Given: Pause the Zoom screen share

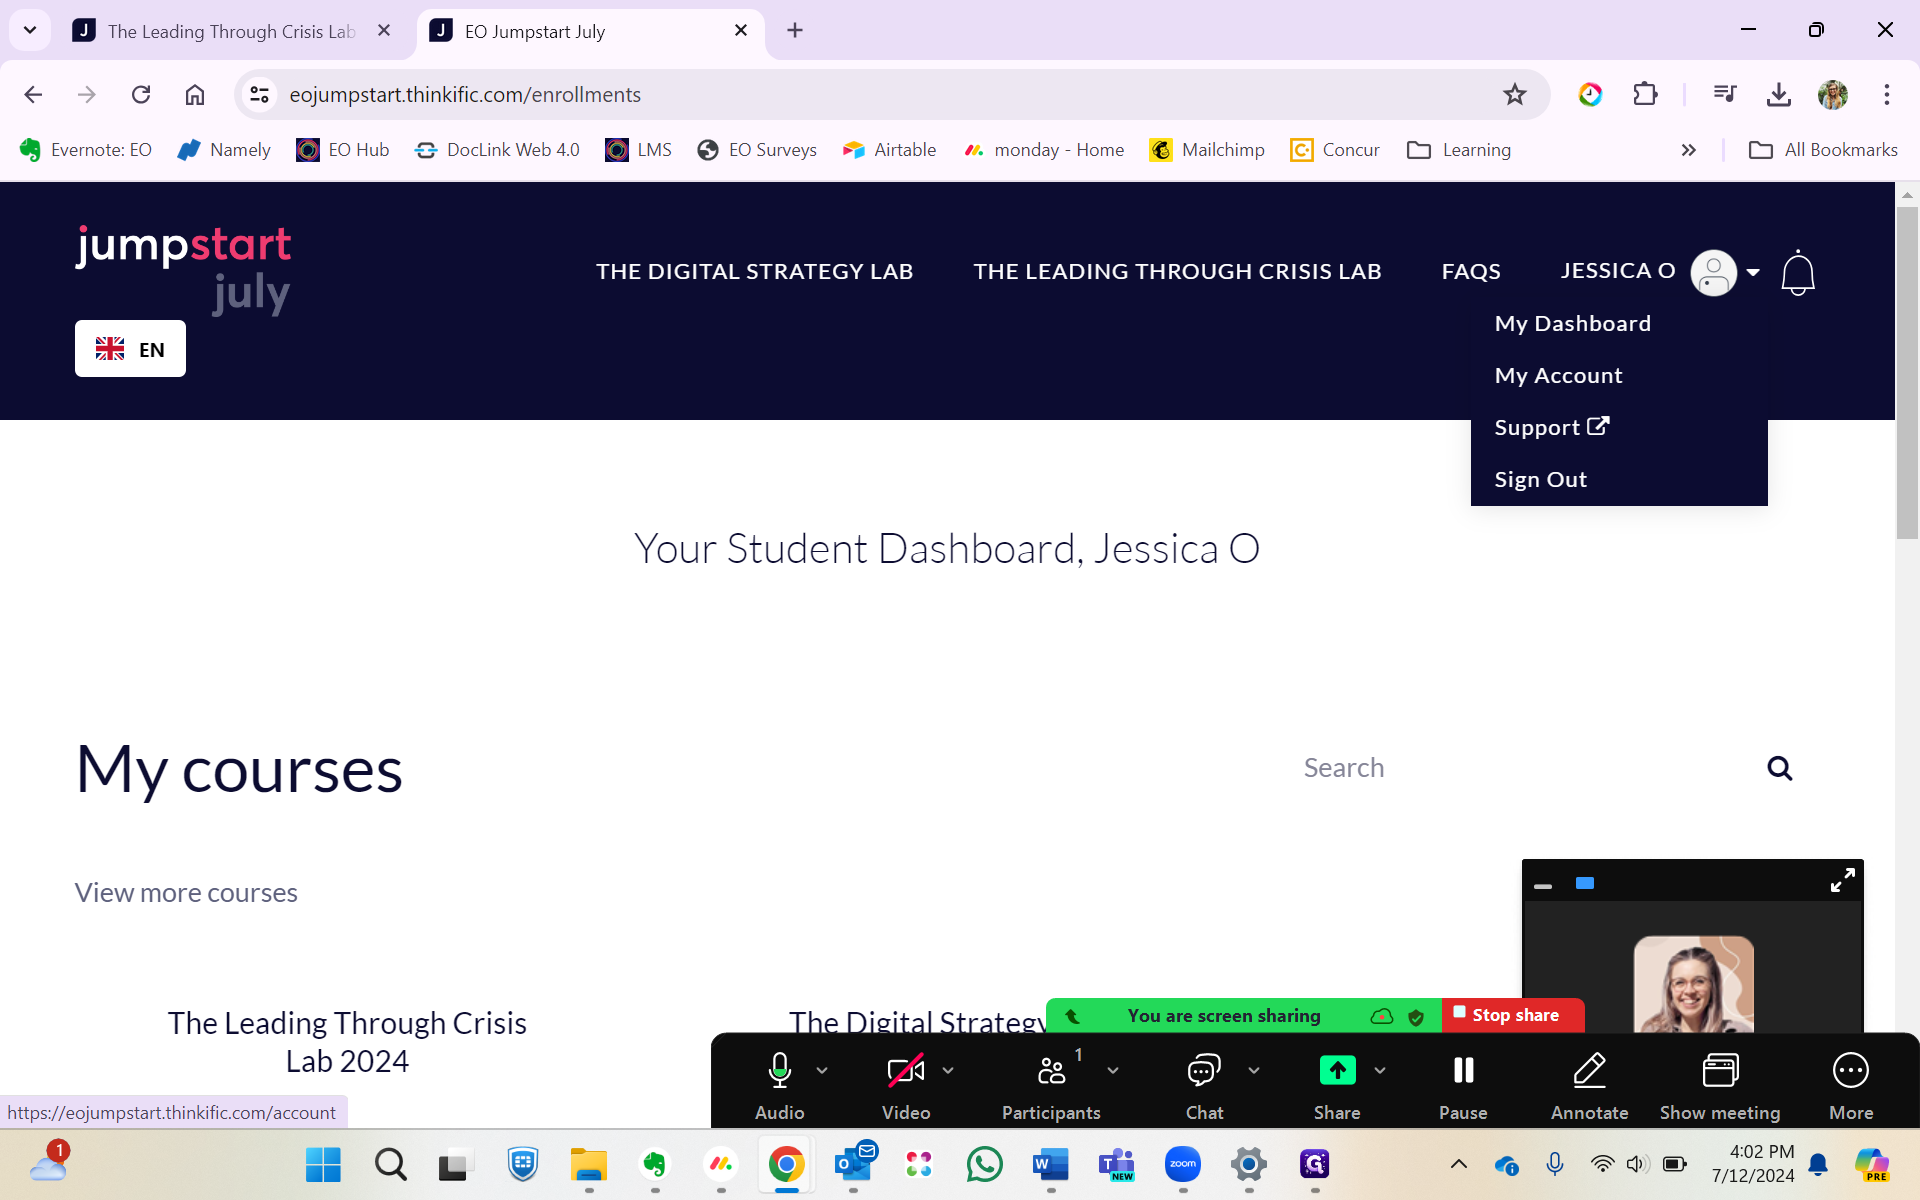Looking at the screenshot, I should 1463,1084.
